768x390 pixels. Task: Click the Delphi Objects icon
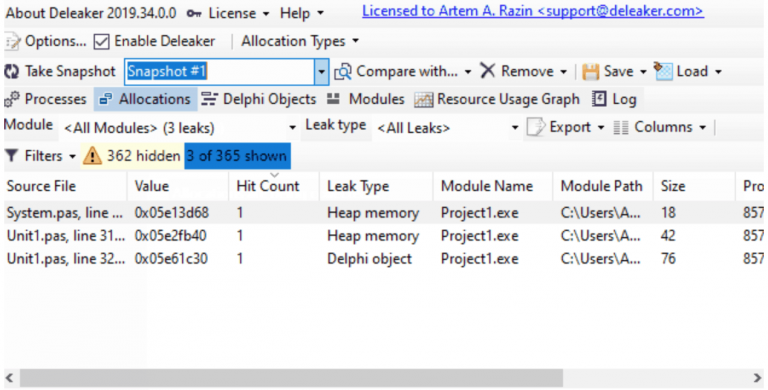pos(209,99)
